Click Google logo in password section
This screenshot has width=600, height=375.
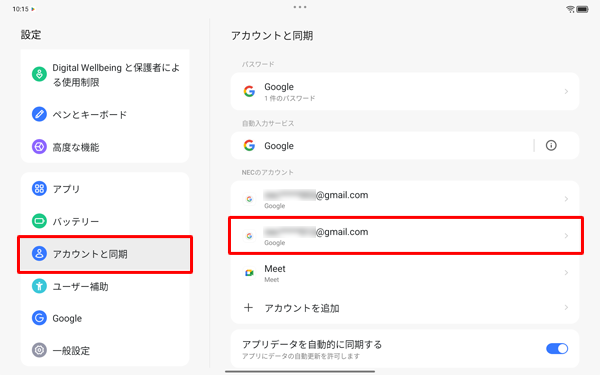pos(249,91)
